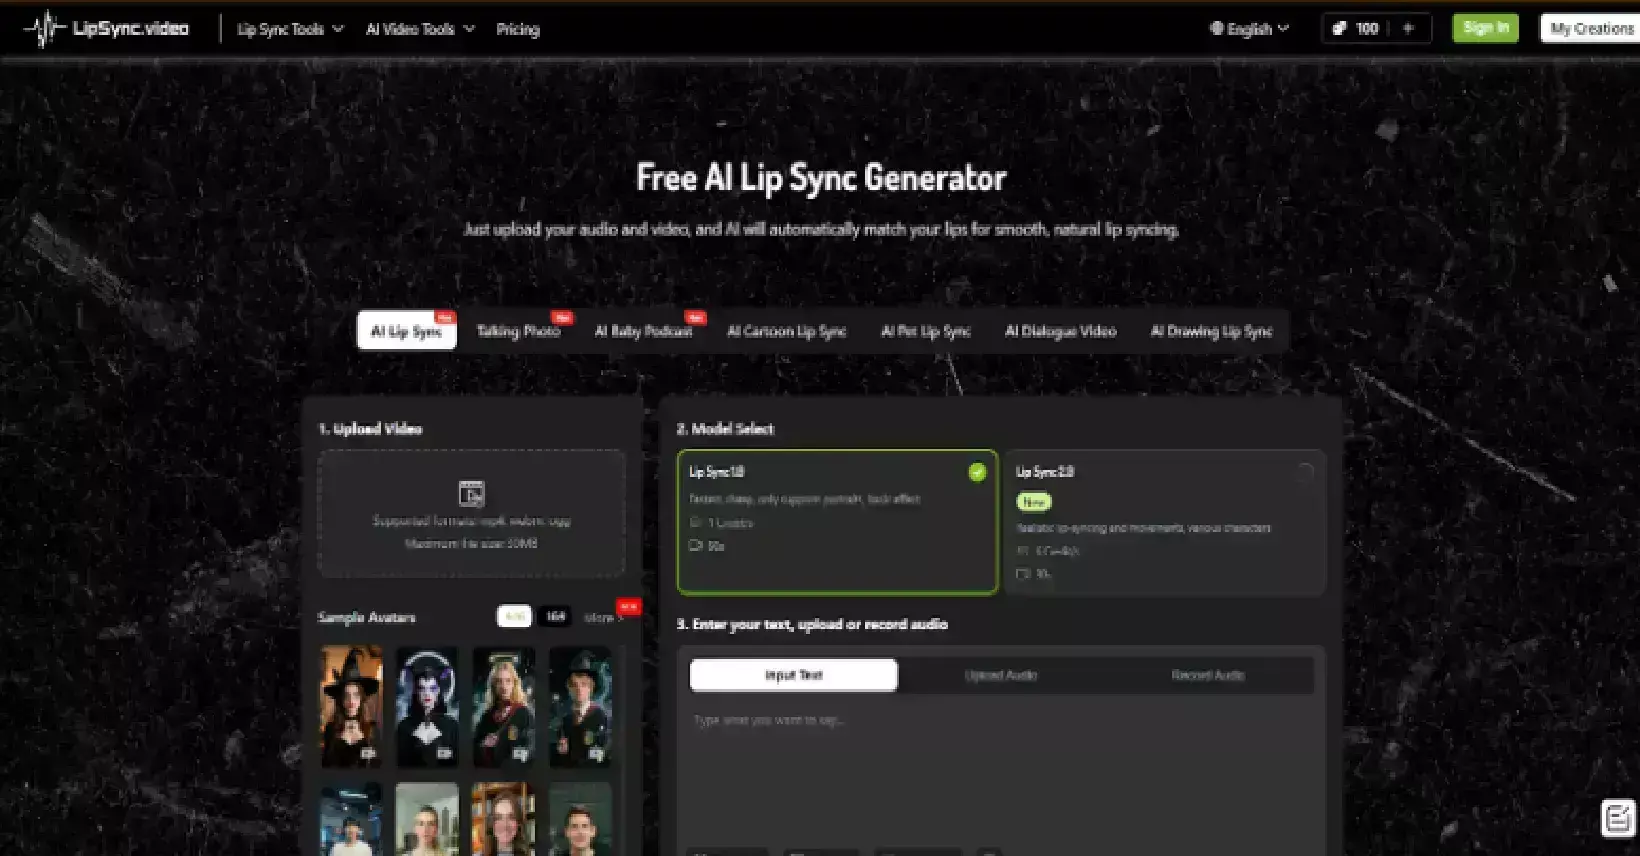Switch to the AI Dialogue Video tab
Image resolution: width=1640 pixels, height=856 pixels.
coord(1060,331)
